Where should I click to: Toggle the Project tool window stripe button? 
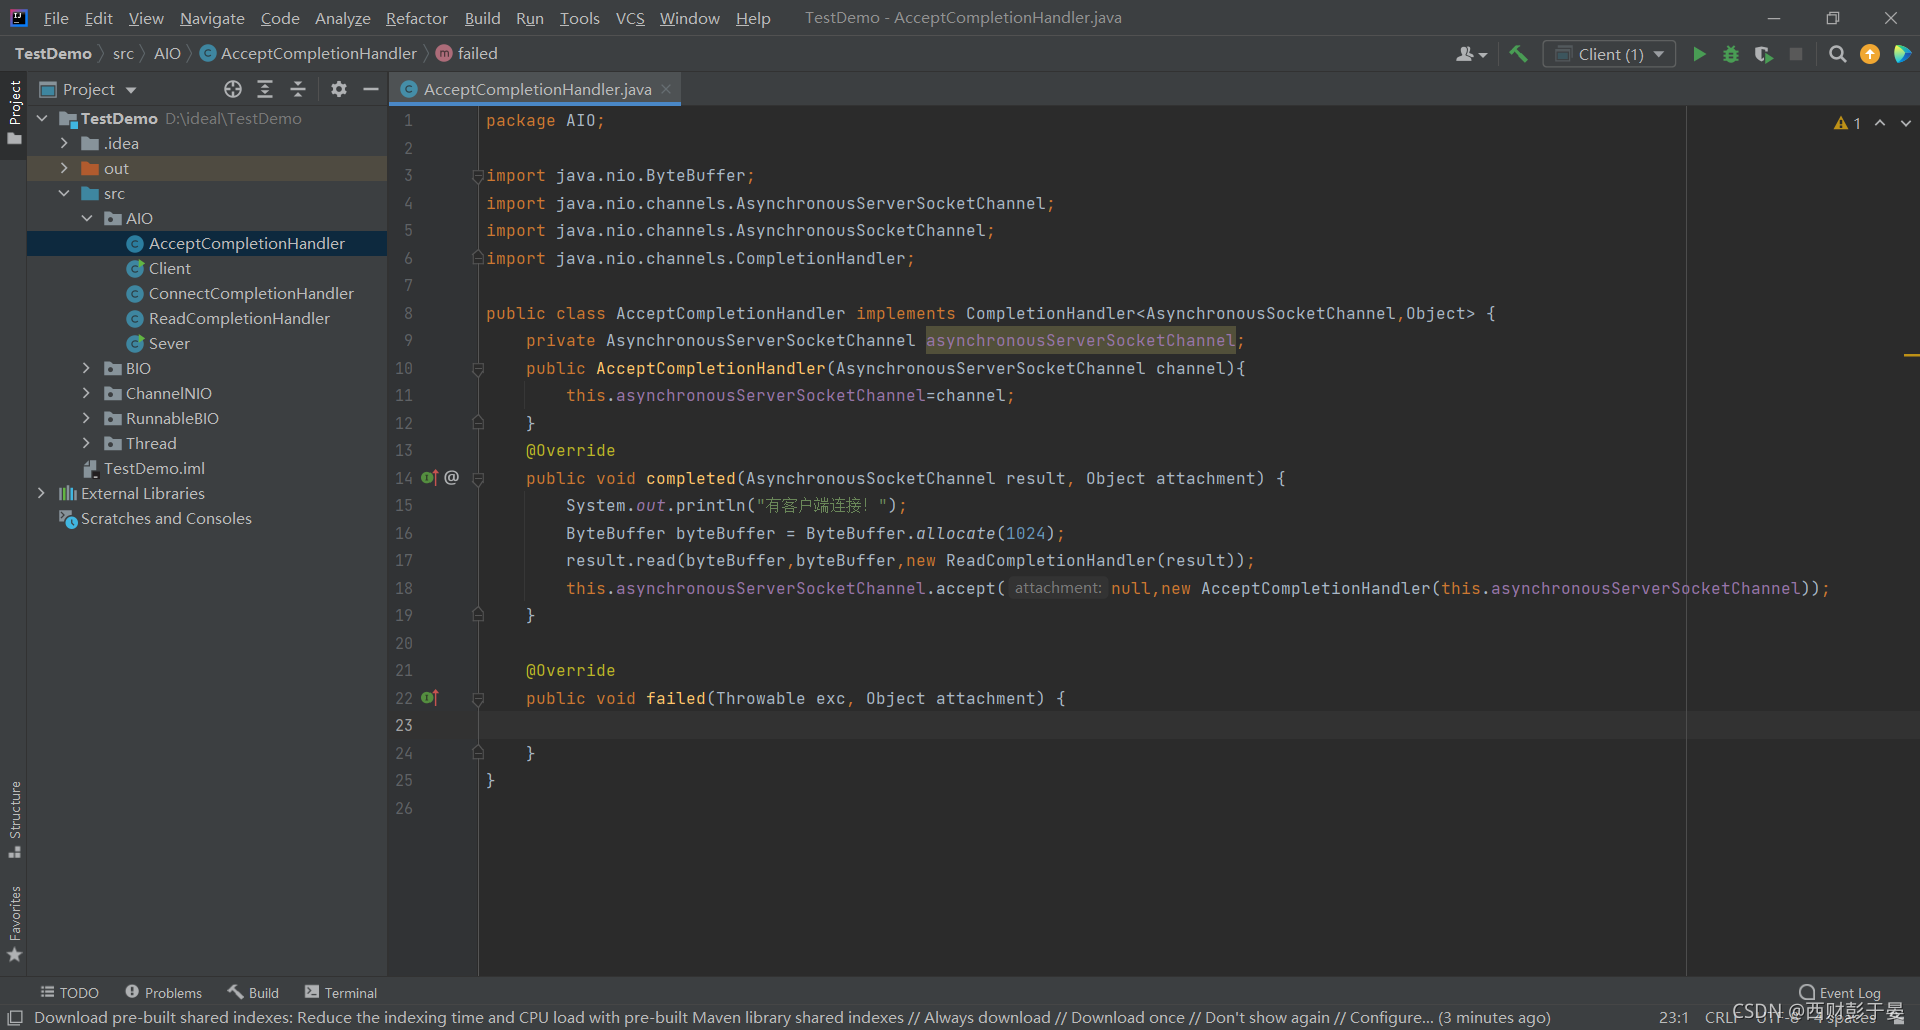pos(14,112)
